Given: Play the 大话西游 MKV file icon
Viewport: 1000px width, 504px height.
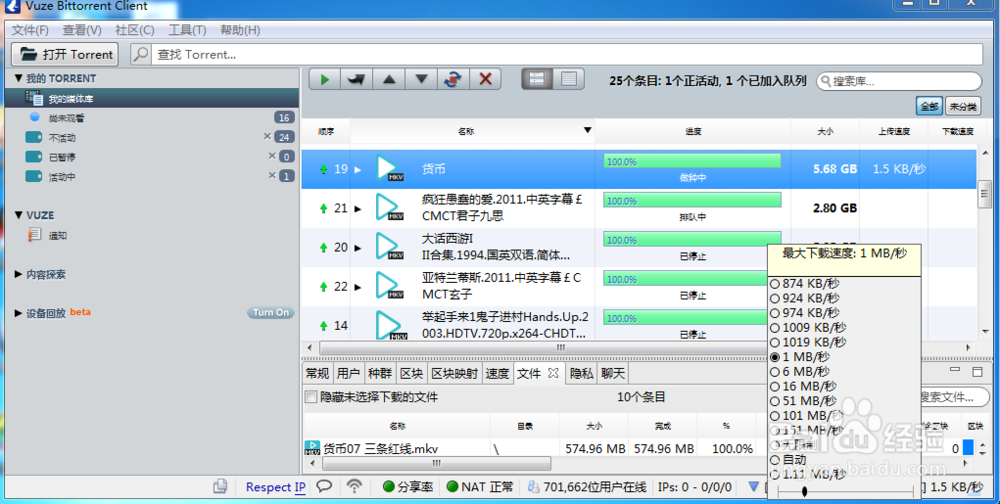Looking at the screenshot, I should 388,246.
